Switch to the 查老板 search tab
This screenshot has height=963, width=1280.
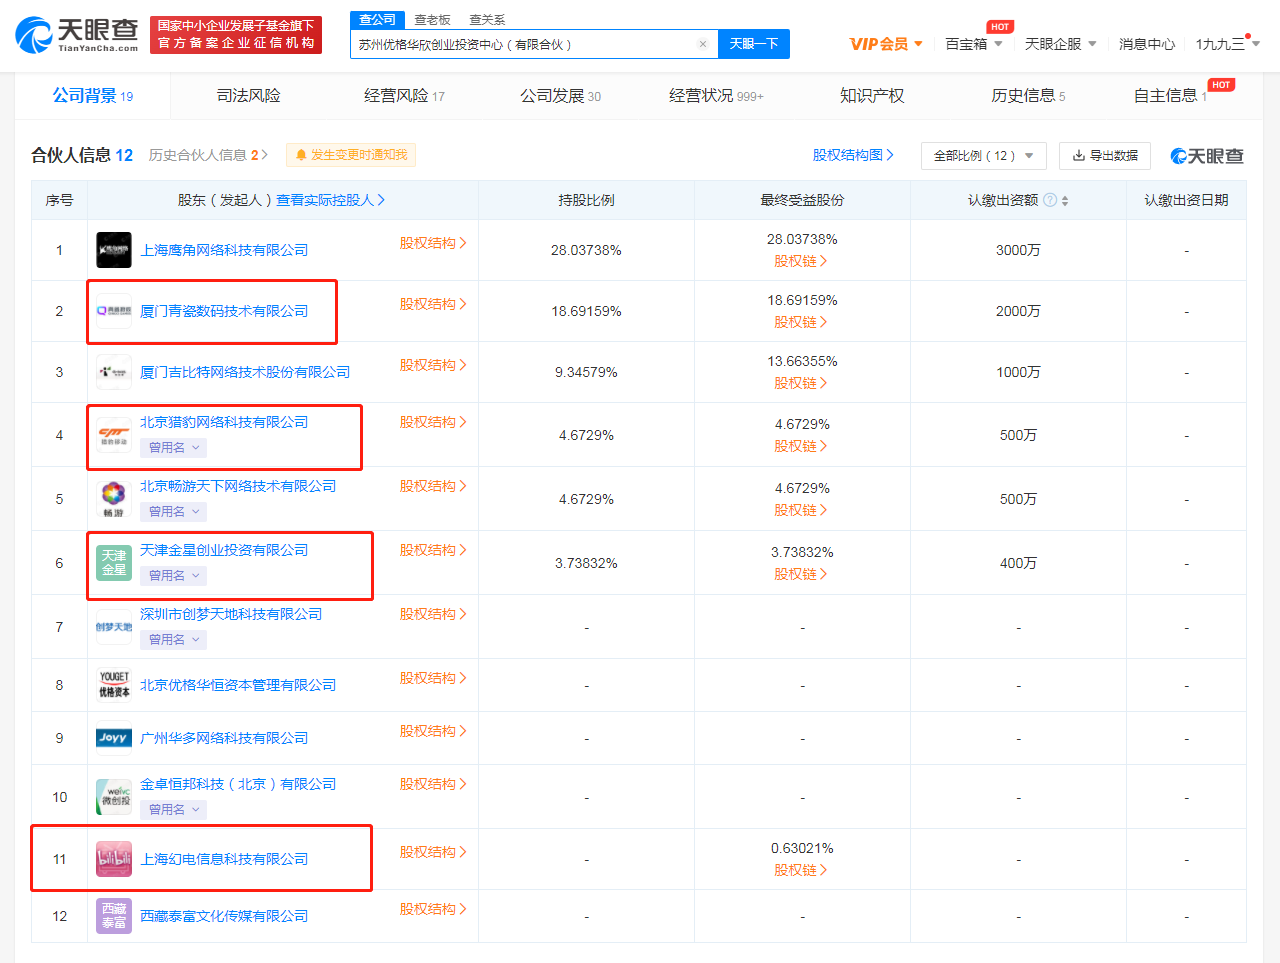coord(432,20)
